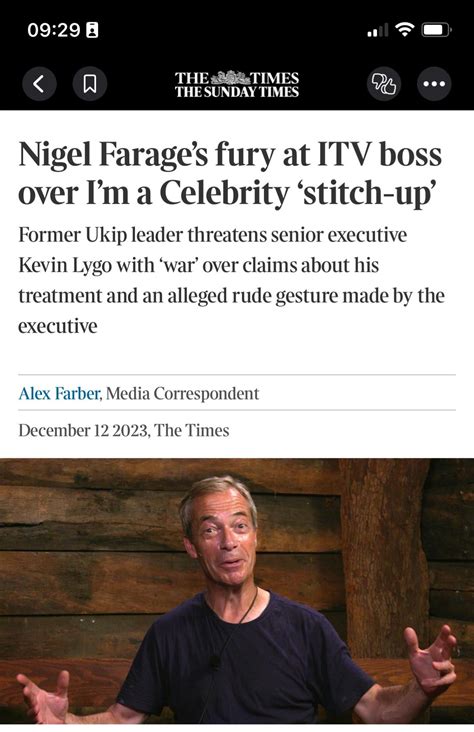Open the thumbs up/down feedback icon
This screenshot has height=732, width=474.
coord(384,84)
